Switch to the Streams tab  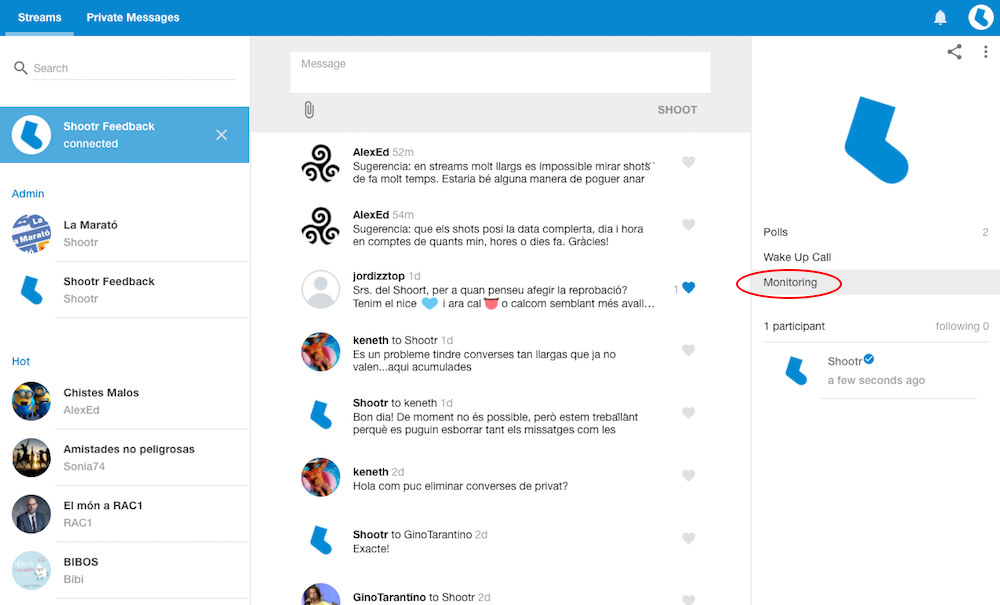point(40,17)
